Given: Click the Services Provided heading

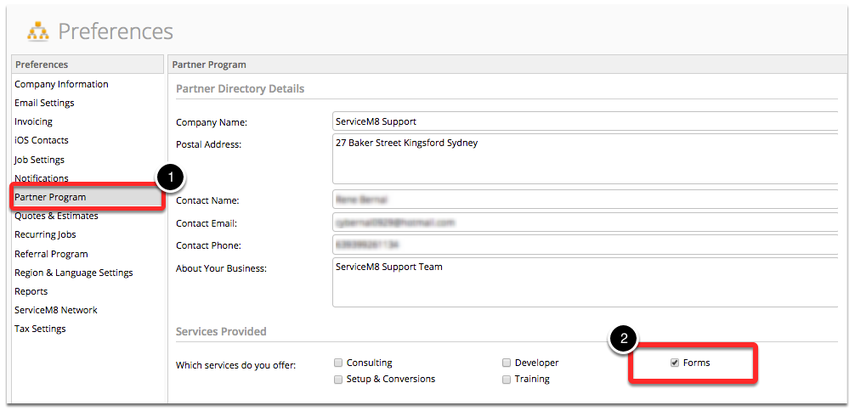Looking at the screenshot, I should (x=221, y=331).
